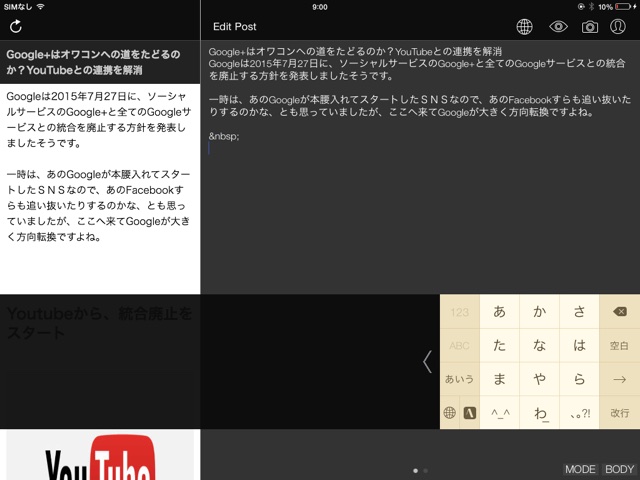Tap preview paragraph starting 一時は、あのGoogle
Viewport: 640px width, 480px height.
tap(98, 206)
